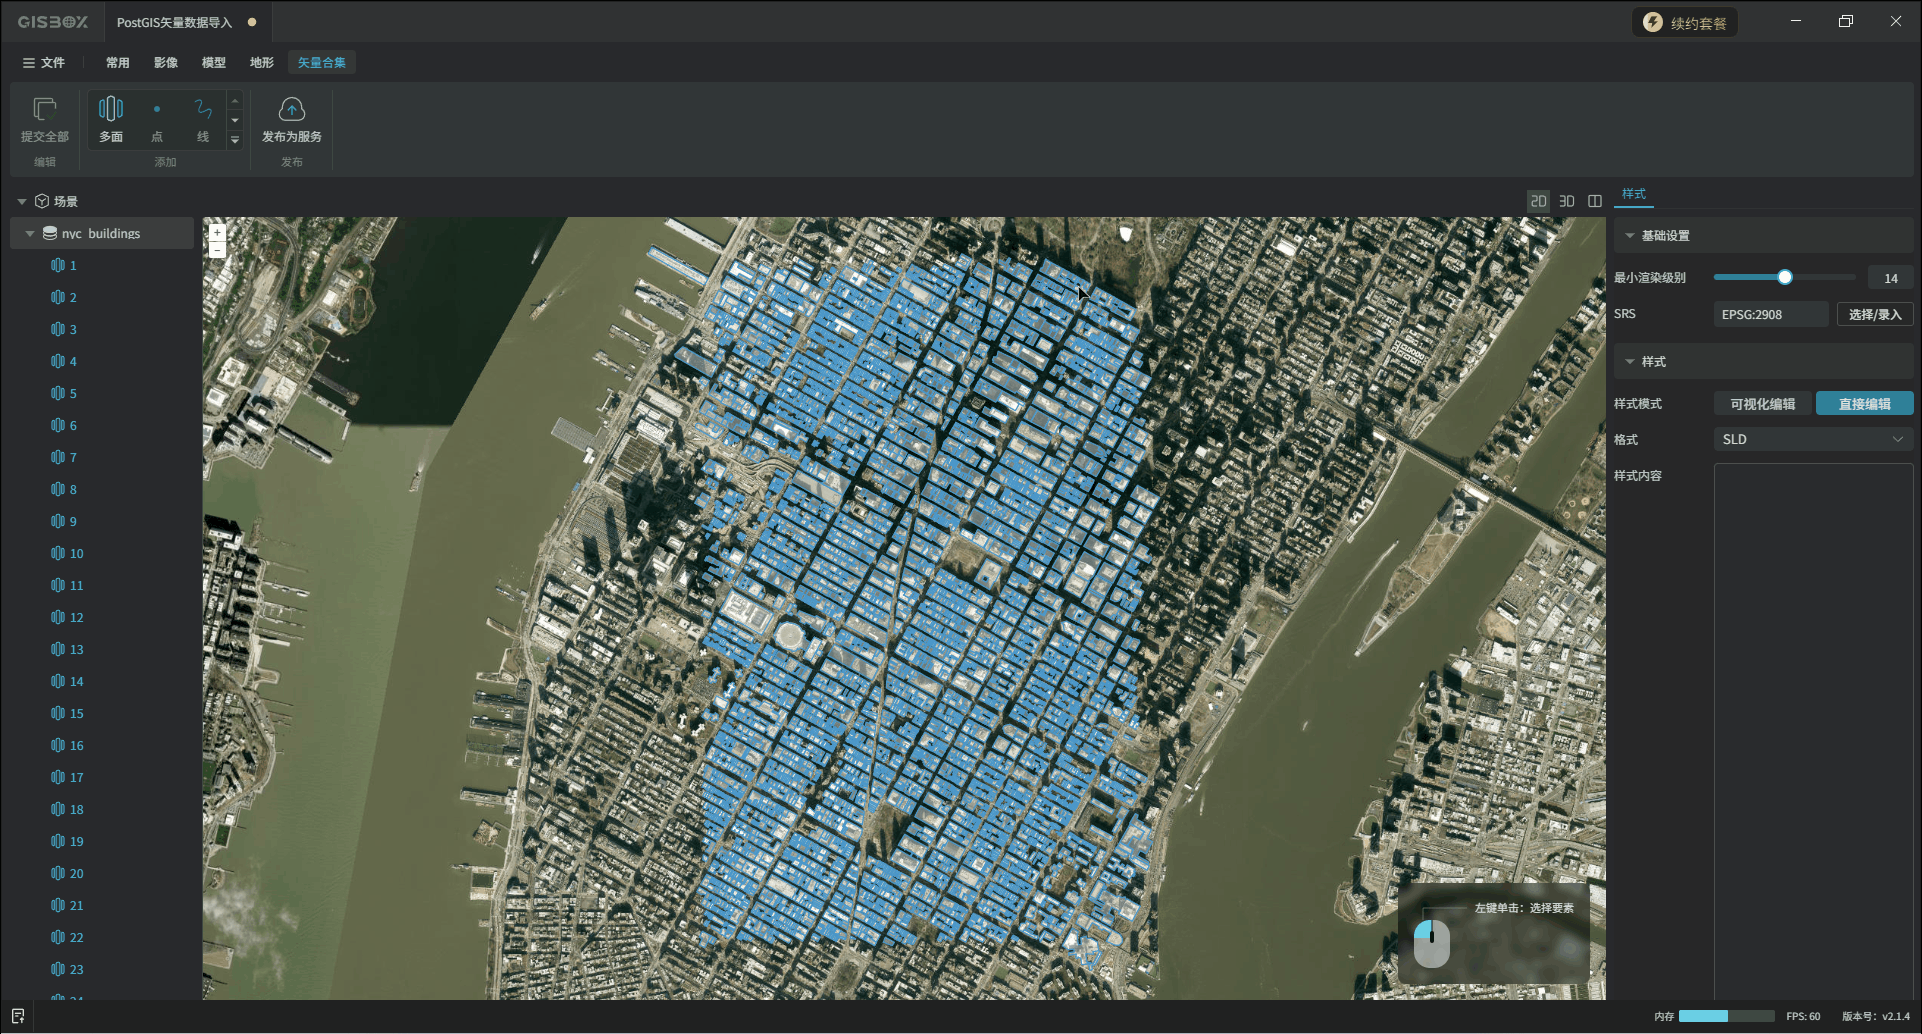Open the format (格式) SLD dropdown

coord(1812,439)
